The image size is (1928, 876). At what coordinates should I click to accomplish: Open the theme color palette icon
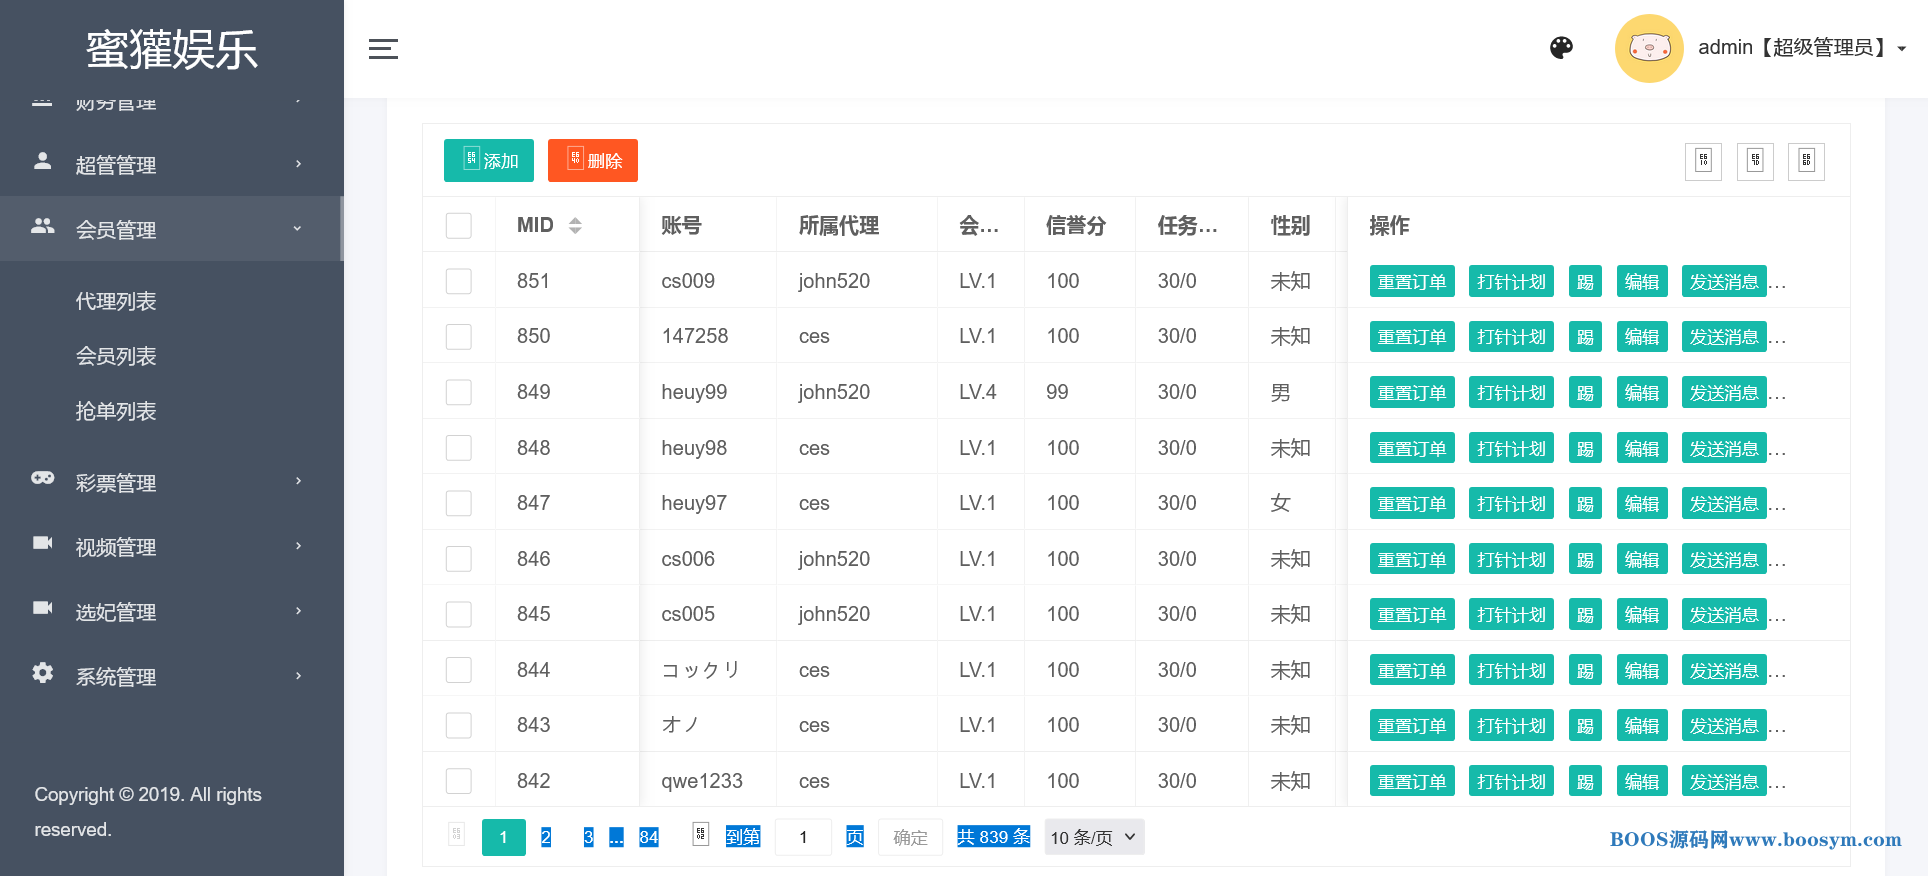pos(1561,48)
